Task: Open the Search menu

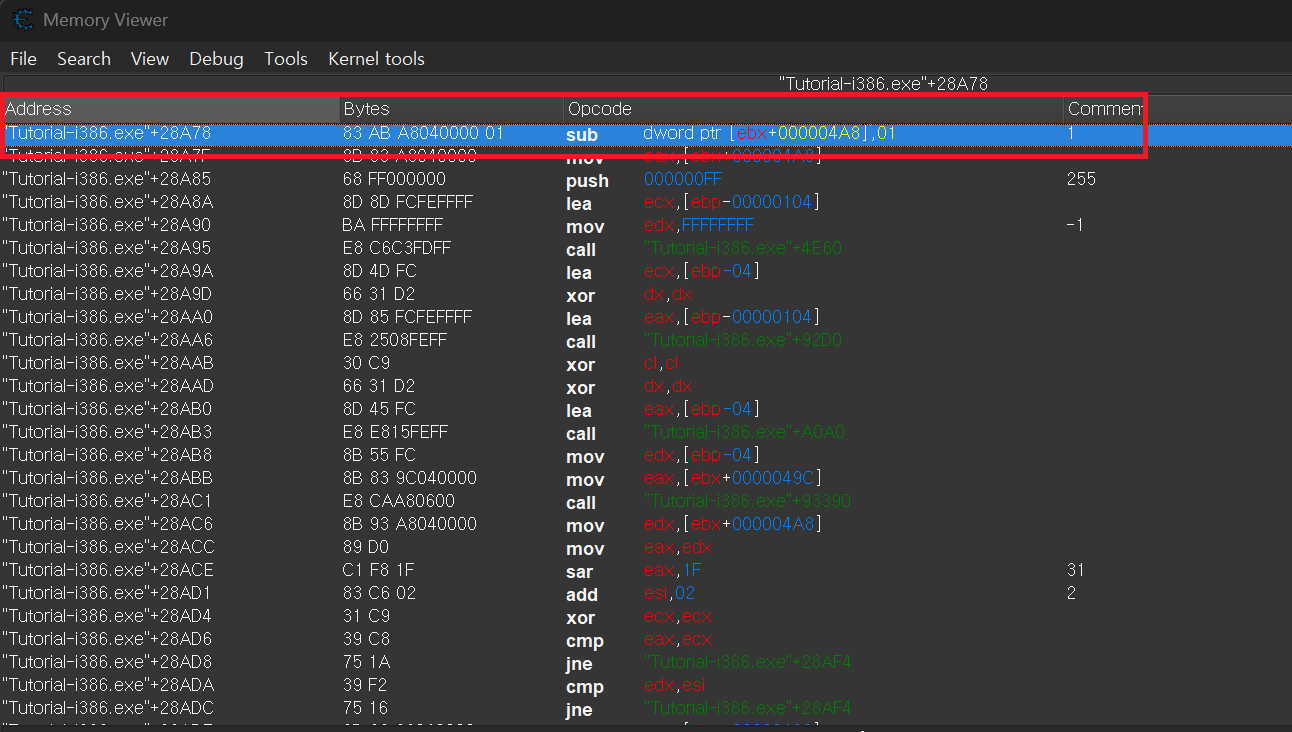Action: pos(84,59)
